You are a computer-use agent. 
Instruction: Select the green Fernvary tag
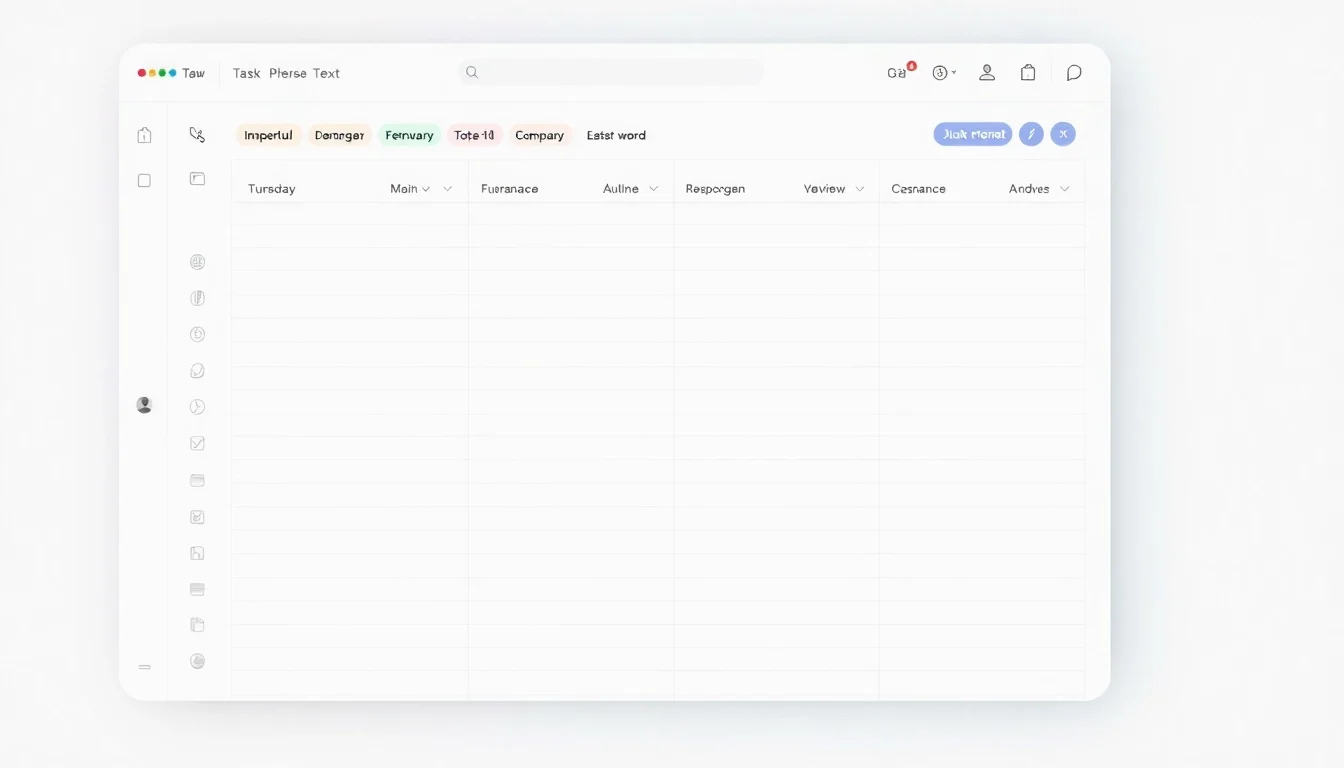coord(409,135)
